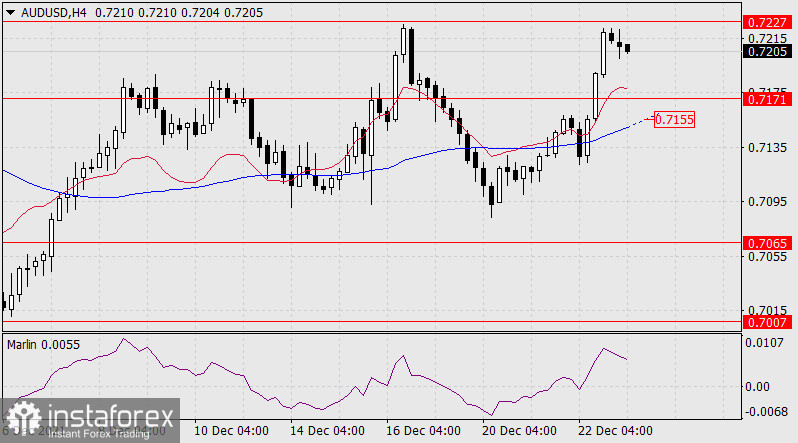This screenshot has width=798, height=443.
Task: Click the 16 Dec 04:00 time label
Action: [423, 431]
